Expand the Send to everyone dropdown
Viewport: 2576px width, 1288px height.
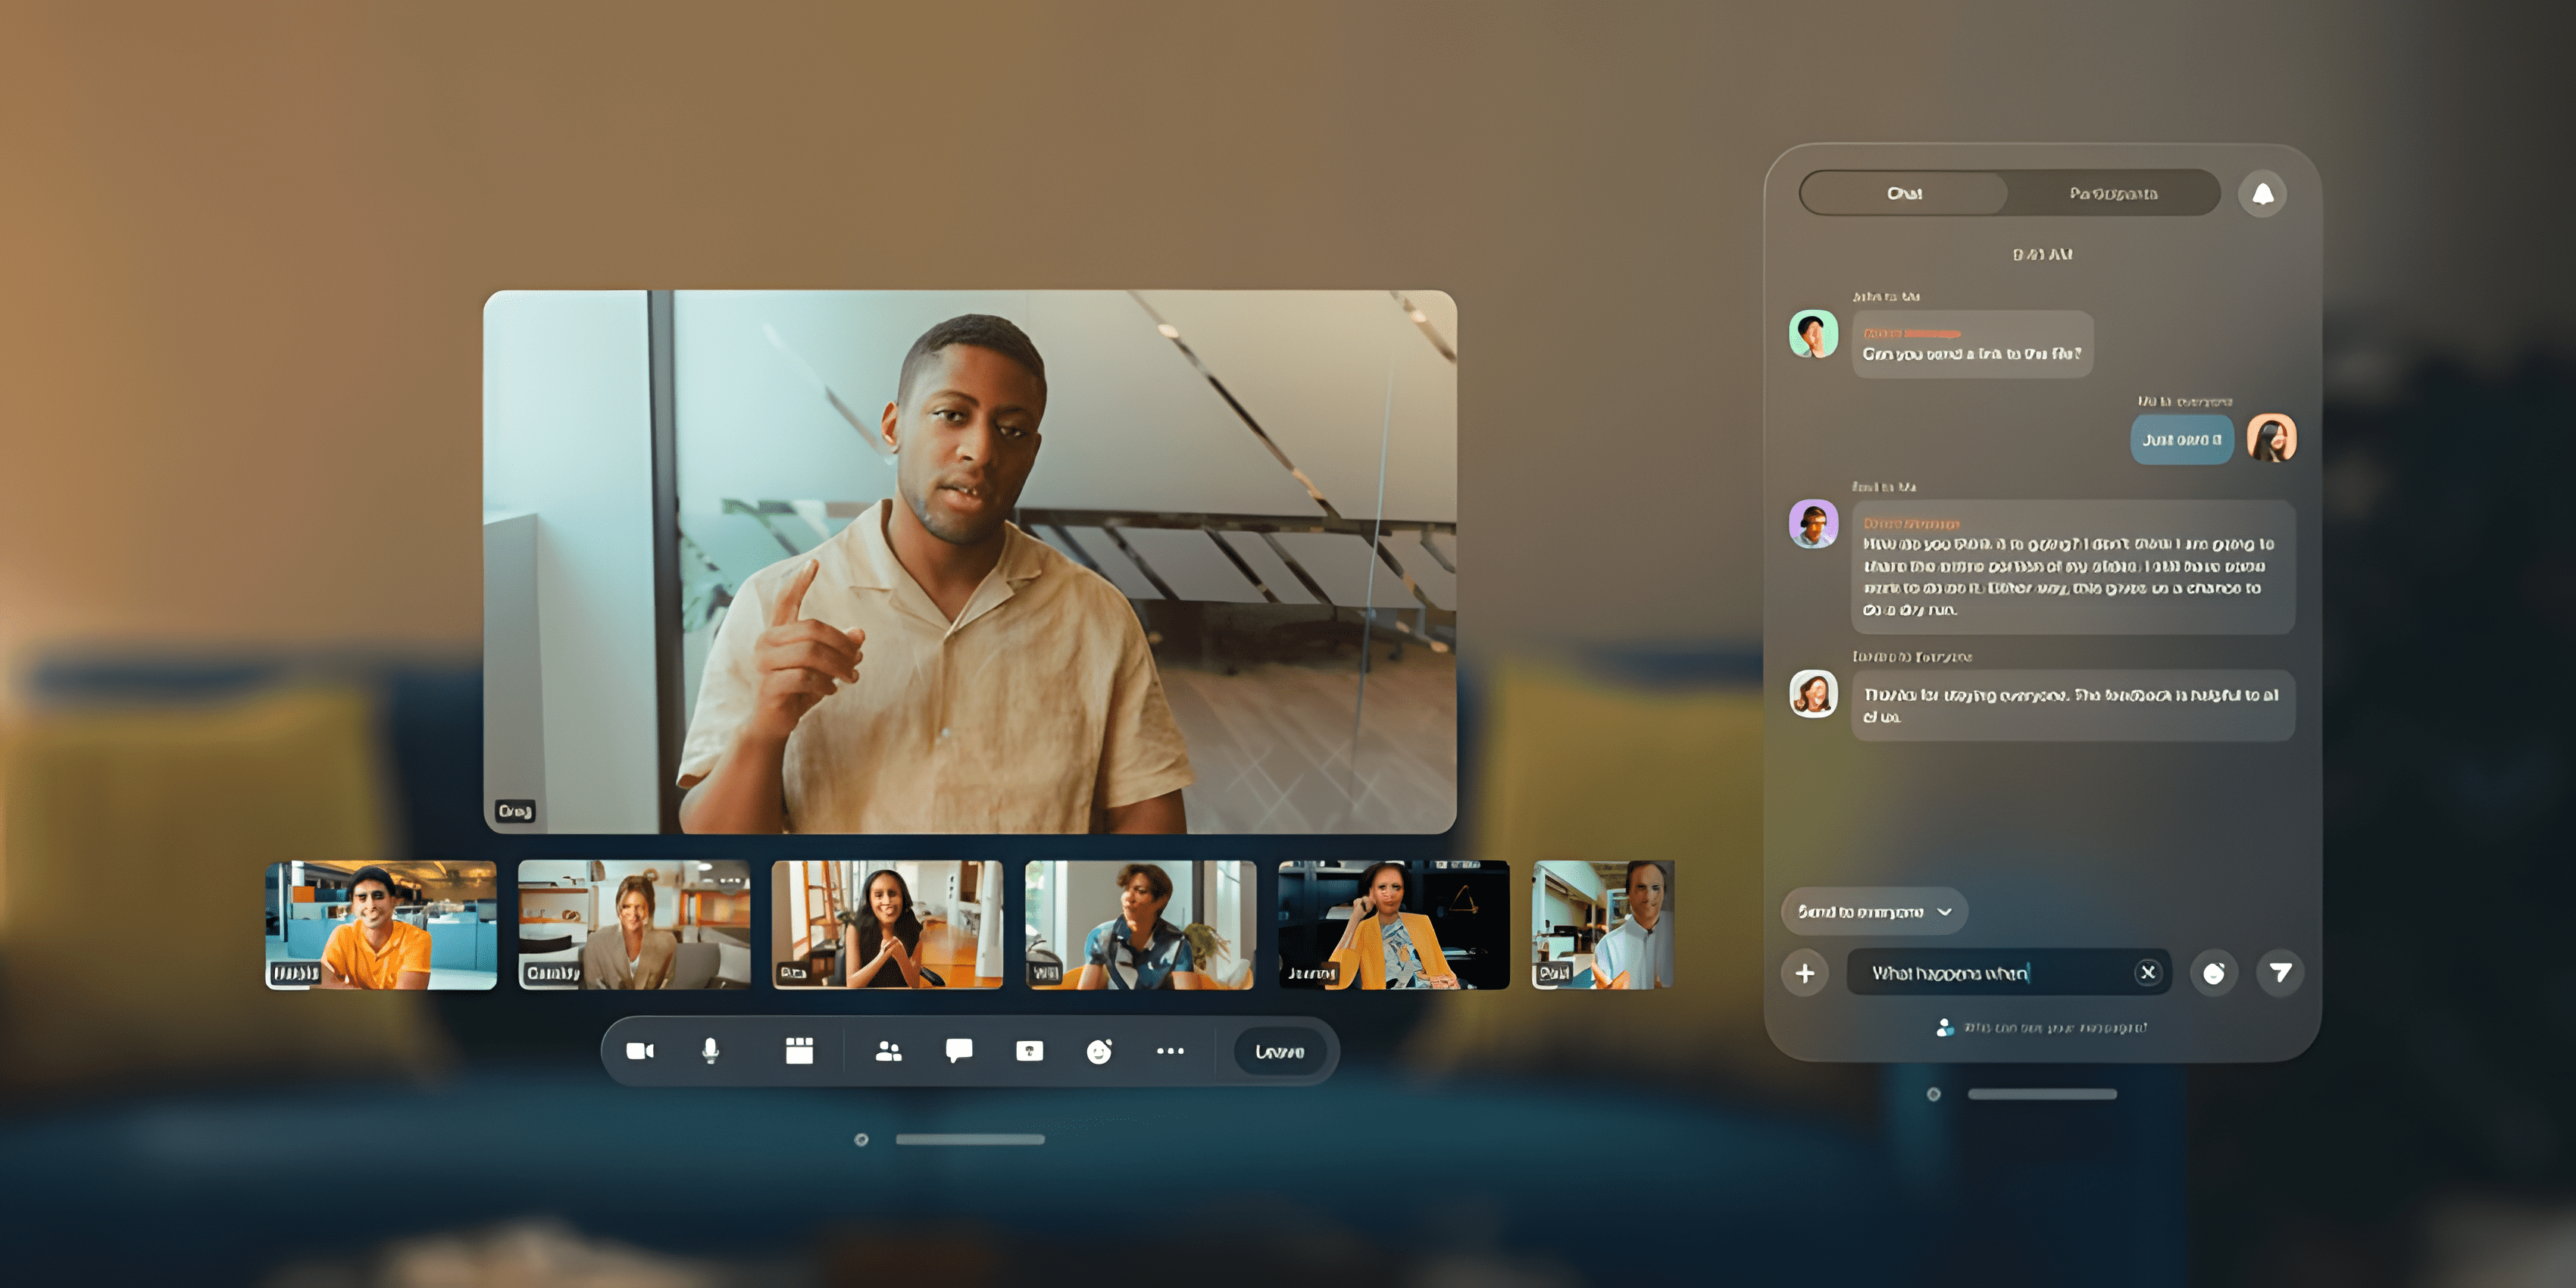point(1873,911)
